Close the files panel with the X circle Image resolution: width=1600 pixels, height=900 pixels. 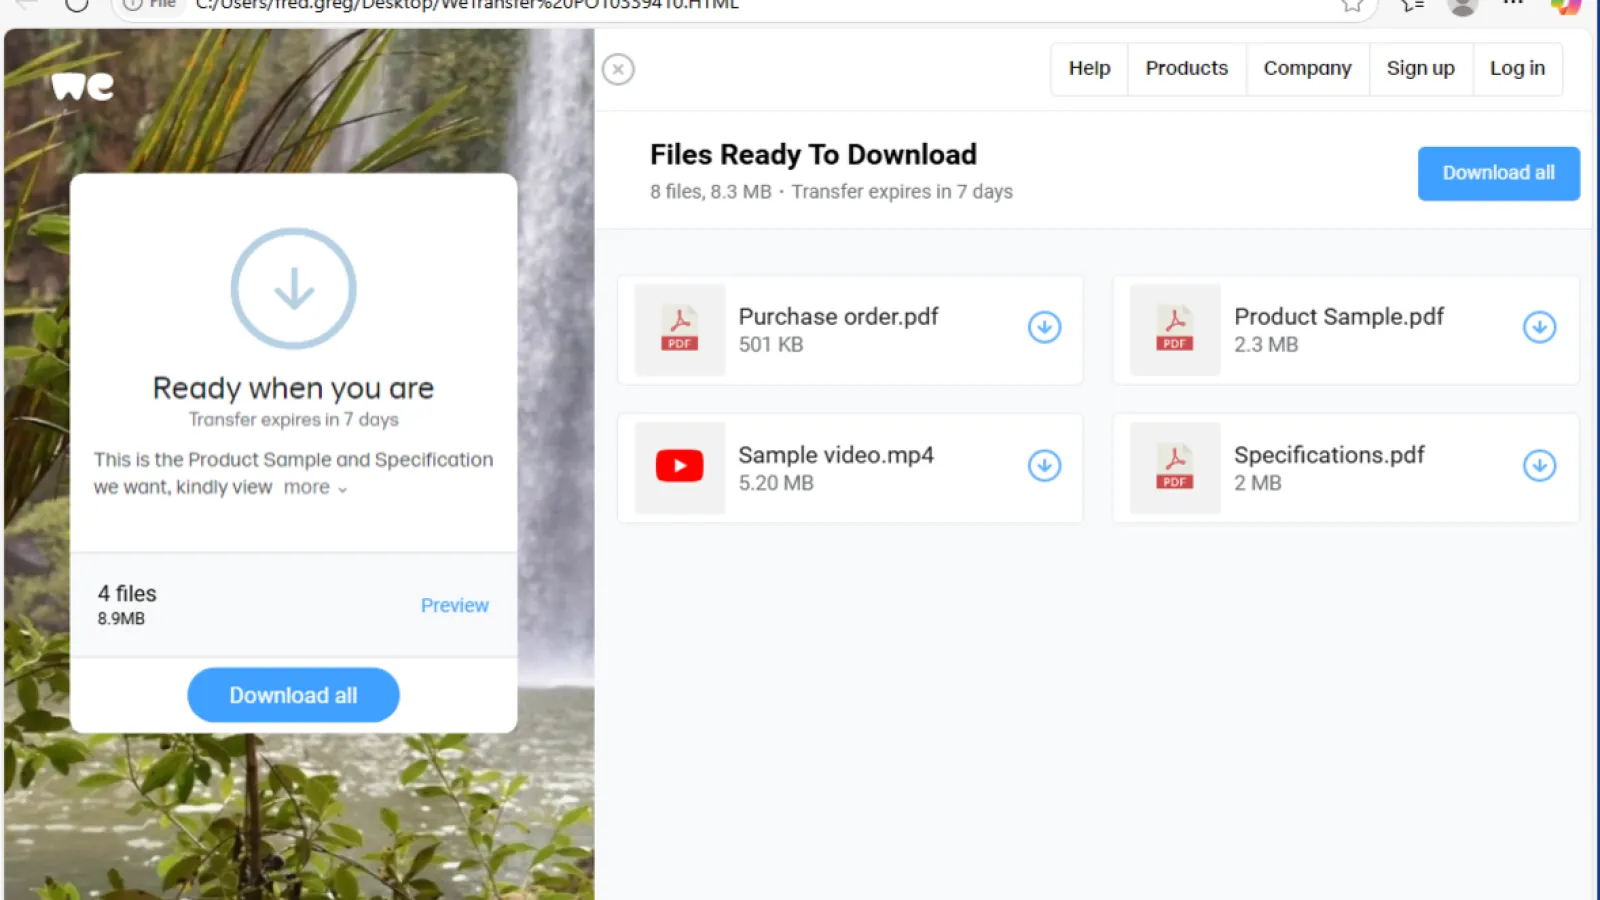click(x=618, y=69)
